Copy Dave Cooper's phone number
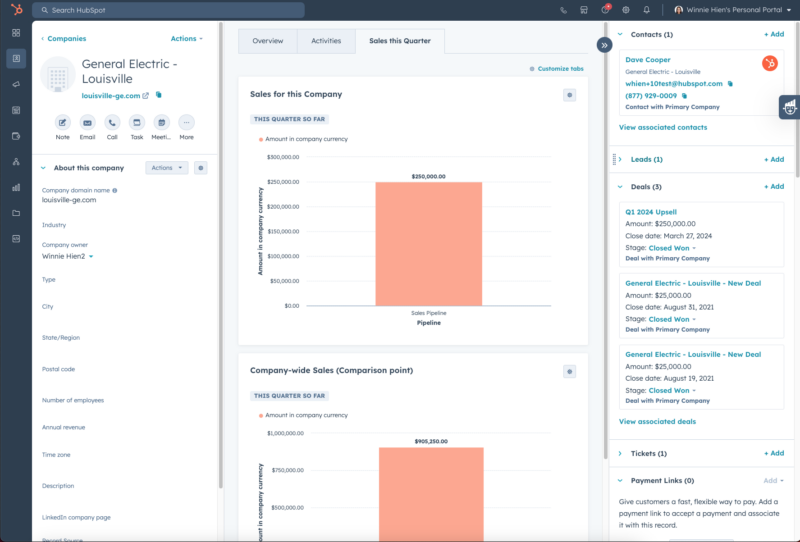800x542 pixels. click(x=684, y=95)
